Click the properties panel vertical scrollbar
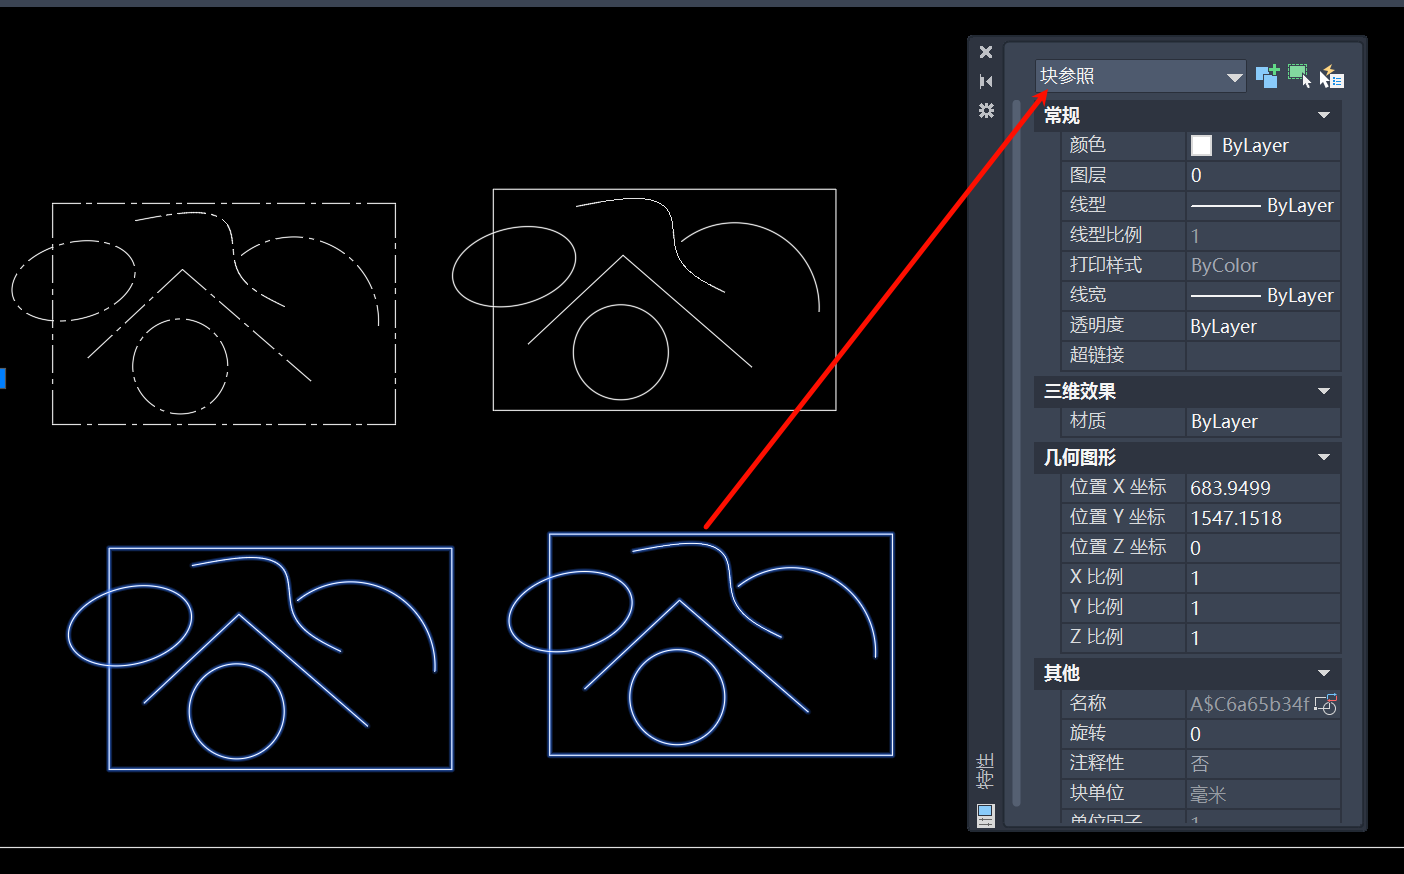Screen dimensions: 1404x874 (1017, 450)
